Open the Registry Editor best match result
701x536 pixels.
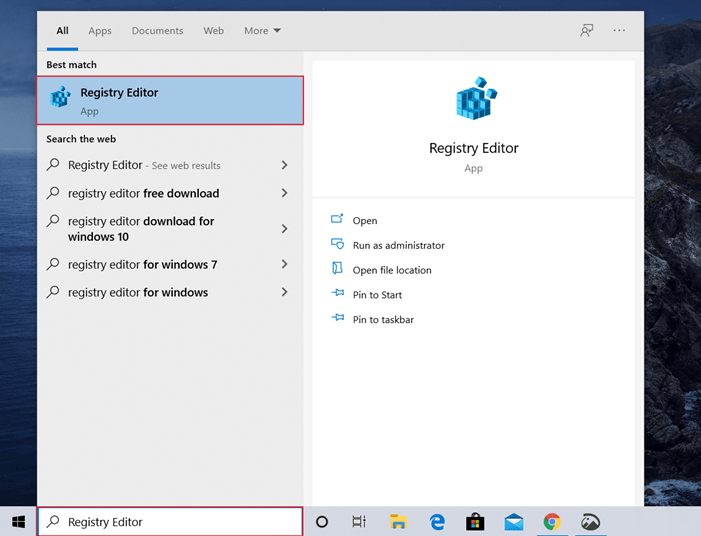pos(170,100)
